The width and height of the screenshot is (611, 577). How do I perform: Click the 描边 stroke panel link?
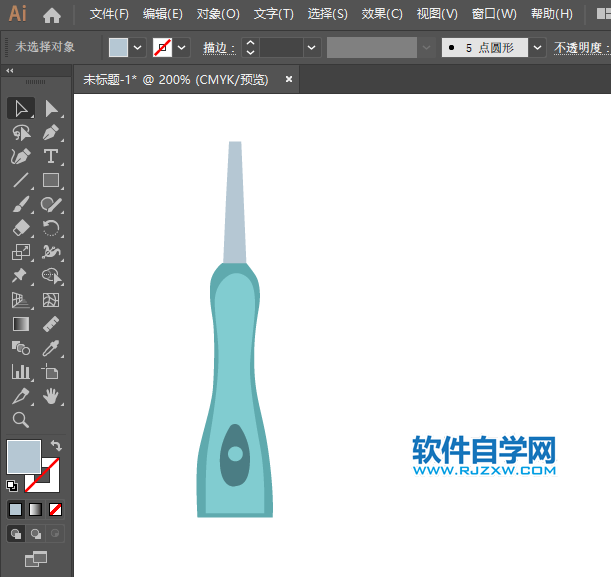219,48
